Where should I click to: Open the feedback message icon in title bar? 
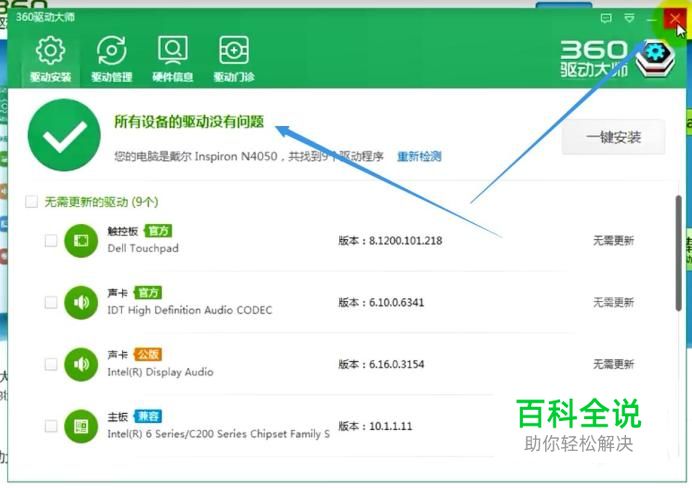(606, 18)
